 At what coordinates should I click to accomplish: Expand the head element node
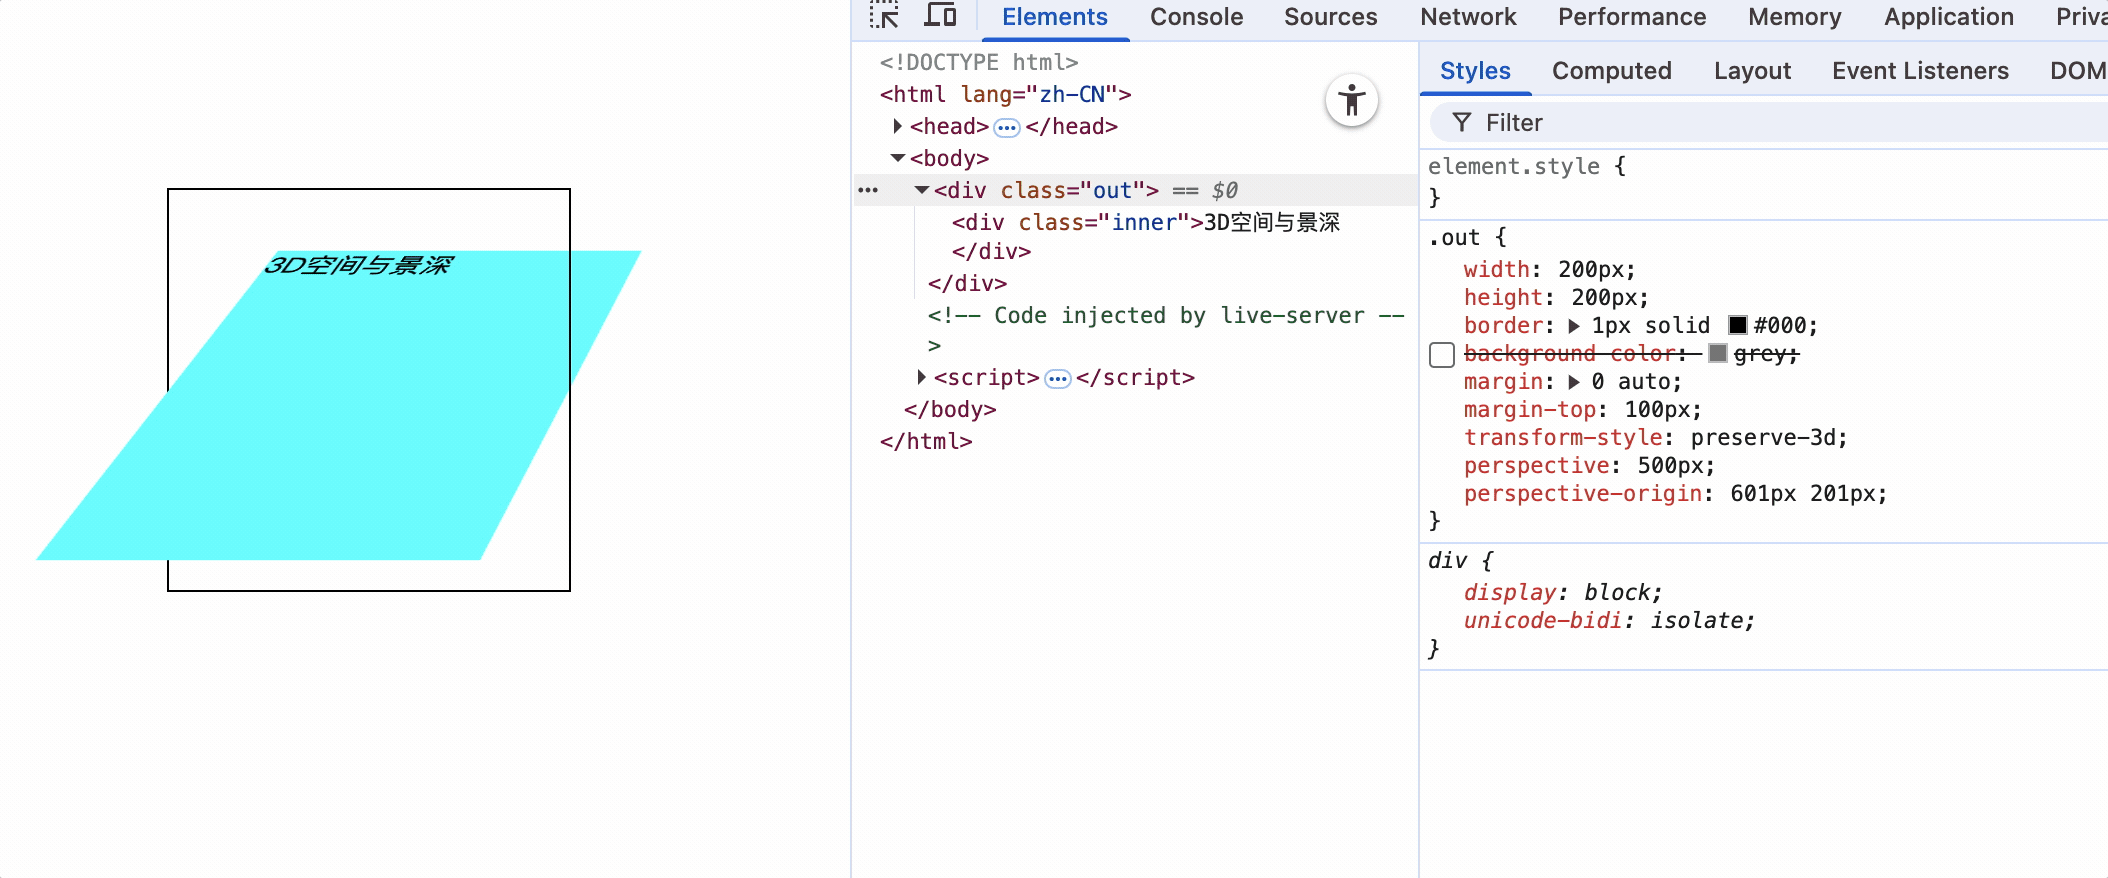tap(897, 126)
